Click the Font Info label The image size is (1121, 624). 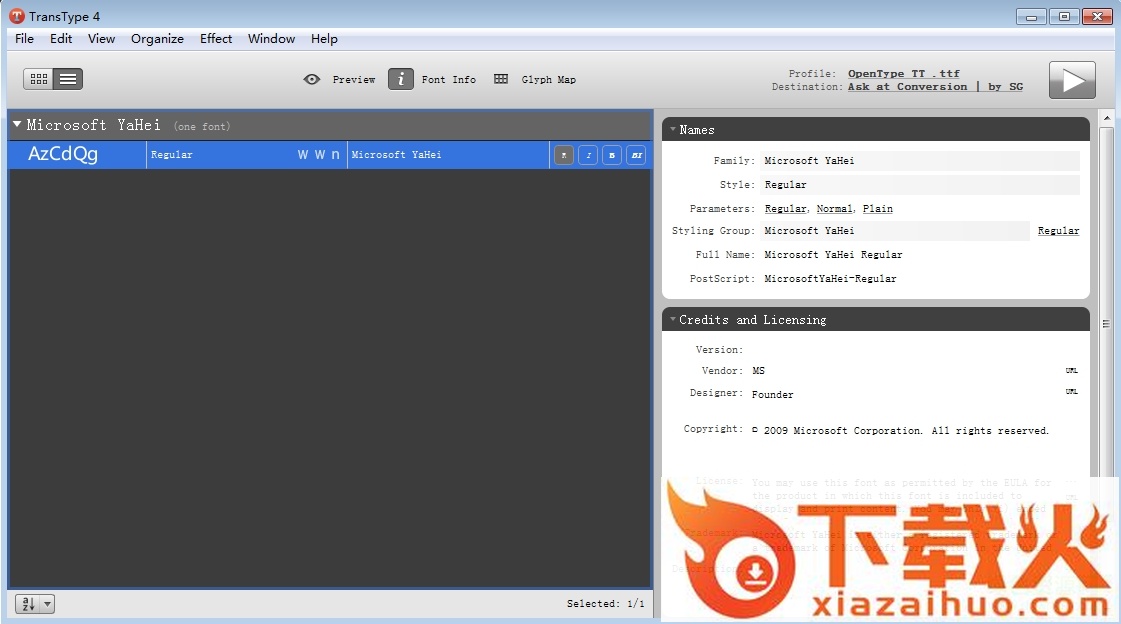tap(449, 79)
